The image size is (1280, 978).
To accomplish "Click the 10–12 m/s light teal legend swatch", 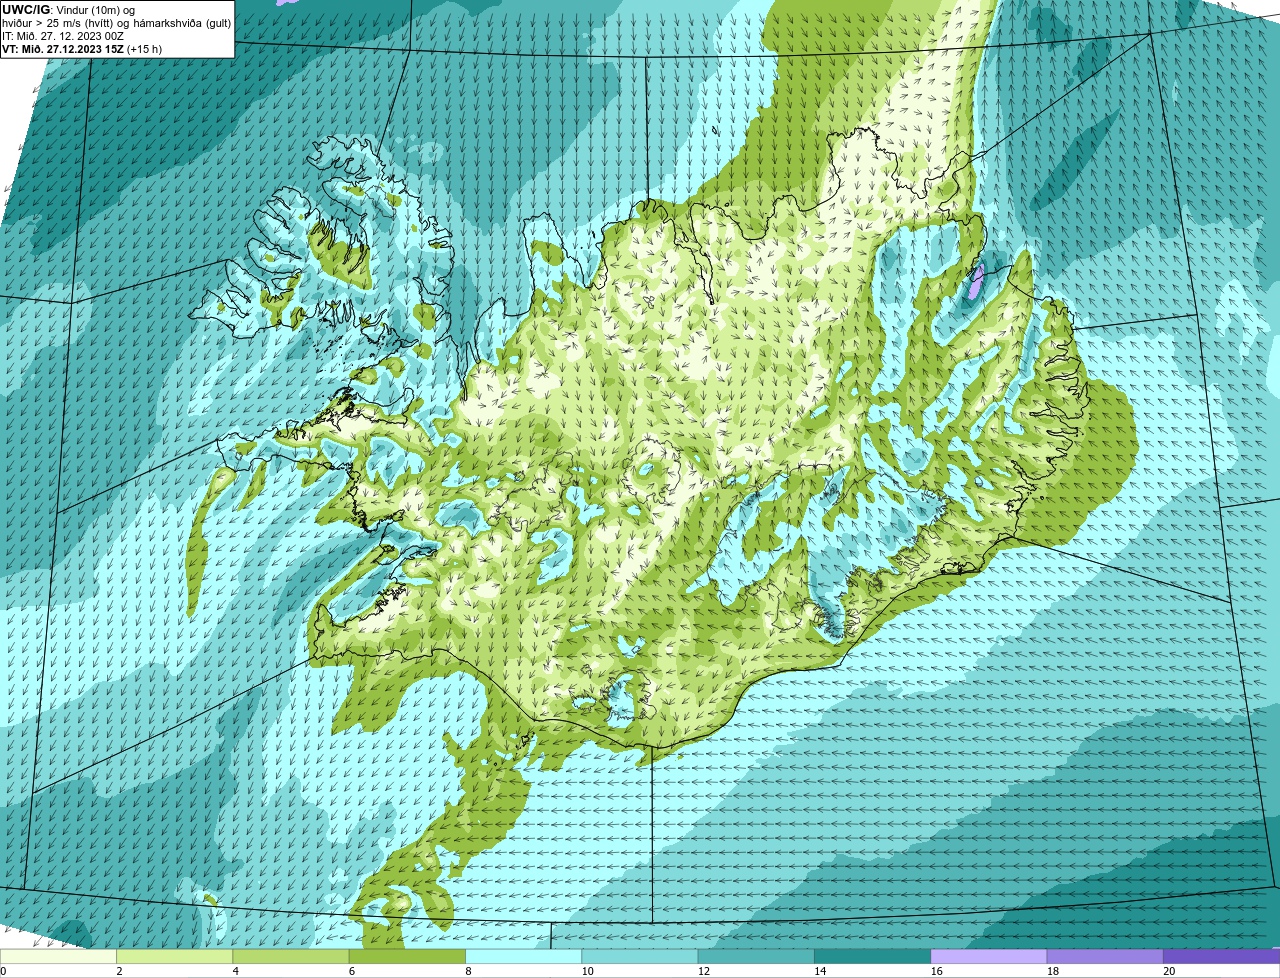I will click(x=640, y=956).
